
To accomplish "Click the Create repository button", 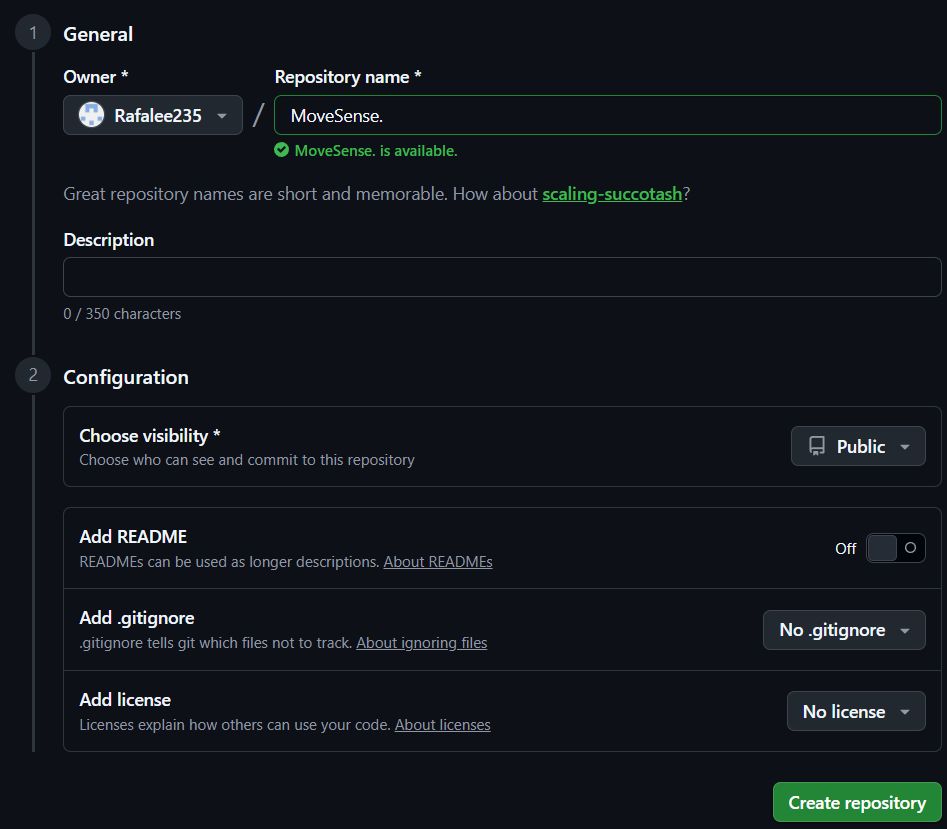I will click(857, 802).
